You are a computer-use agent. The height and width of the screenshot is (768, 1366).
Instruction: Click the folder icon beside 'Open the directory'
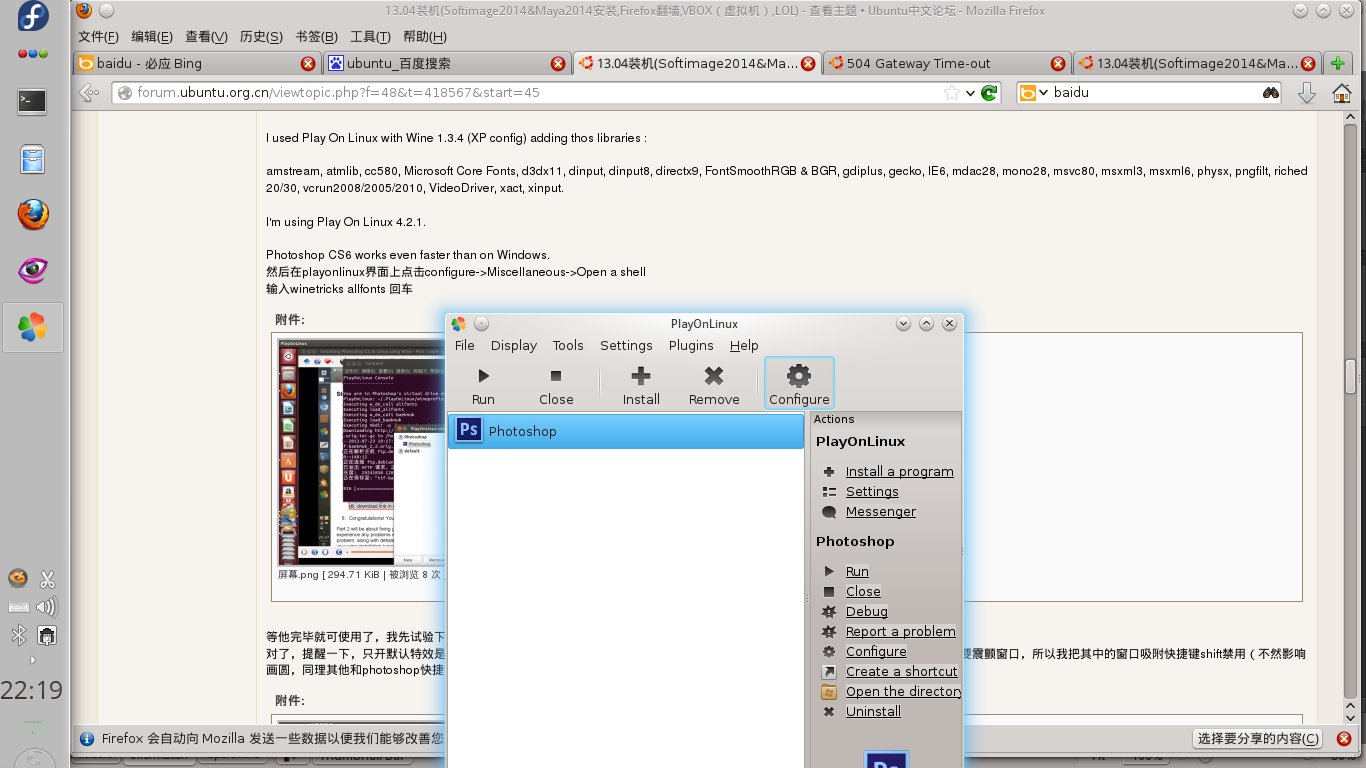coord(829,691)
